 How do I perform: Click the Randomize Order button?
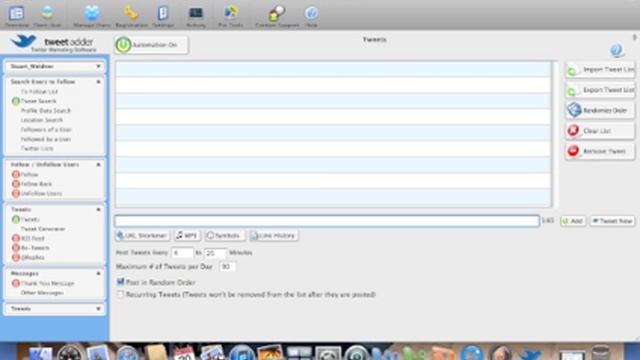pos(600,111)
